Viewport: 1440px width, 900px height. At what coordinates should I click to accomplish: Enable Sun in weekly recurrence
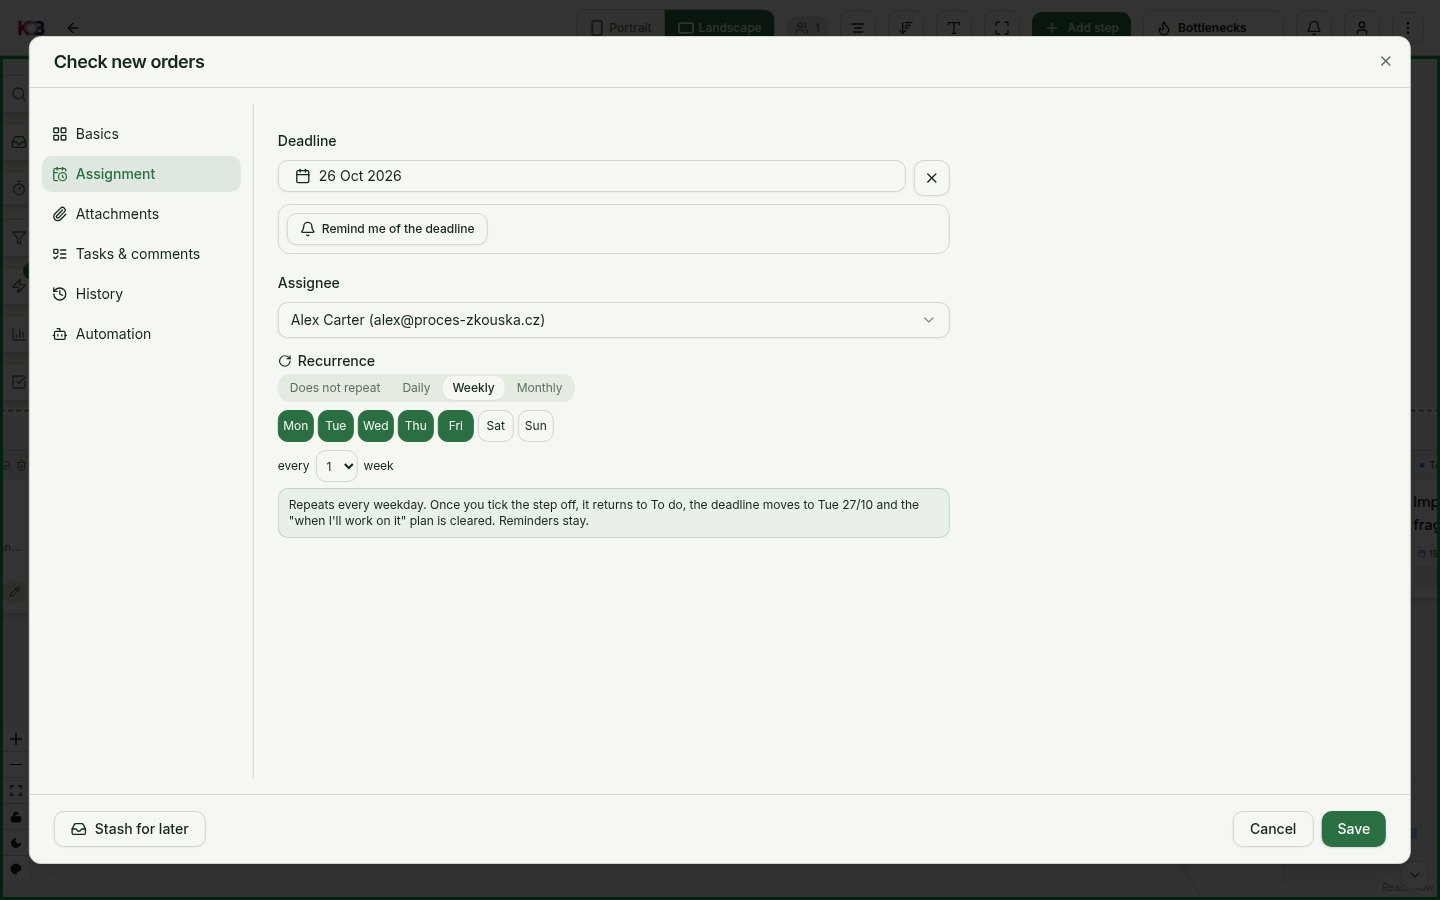click(536, 426)
